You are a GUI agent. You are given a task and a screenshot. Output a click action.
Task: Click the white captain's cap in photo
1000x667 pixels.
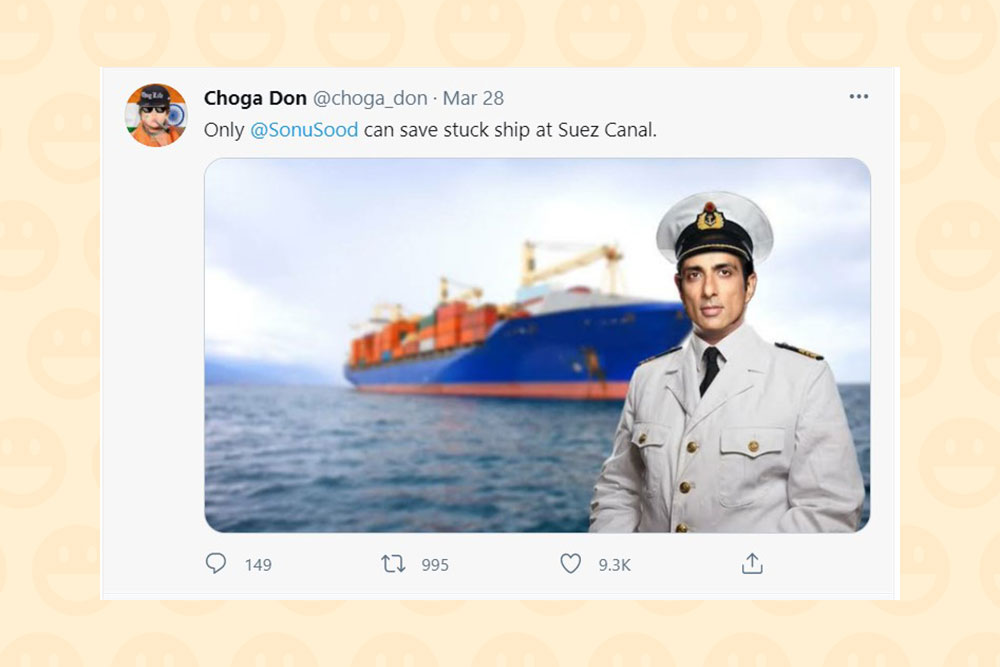[x=714, y=226]
